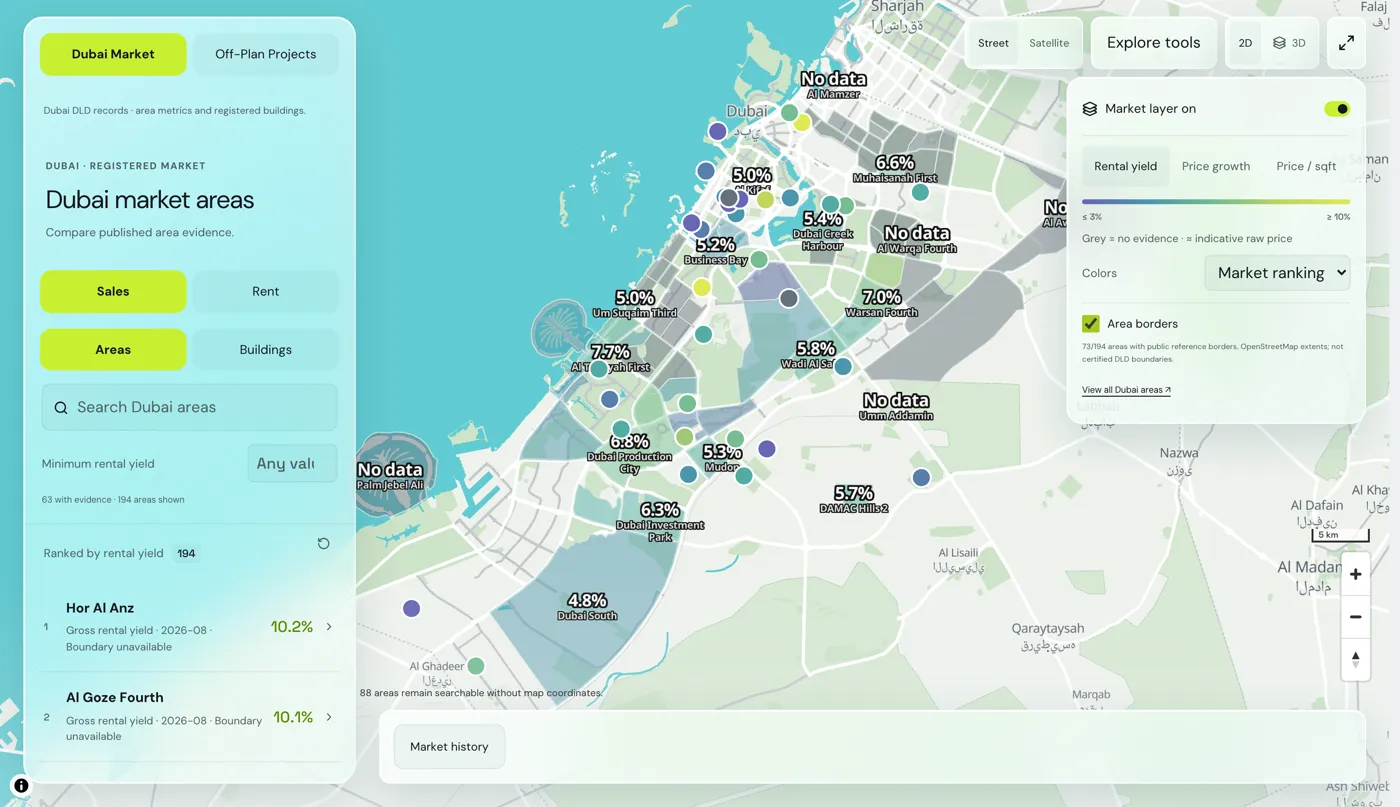The image size is (1400, 807).
Task: Open the Market ranking colors dropdown
Action: [x=1277, y=273]
